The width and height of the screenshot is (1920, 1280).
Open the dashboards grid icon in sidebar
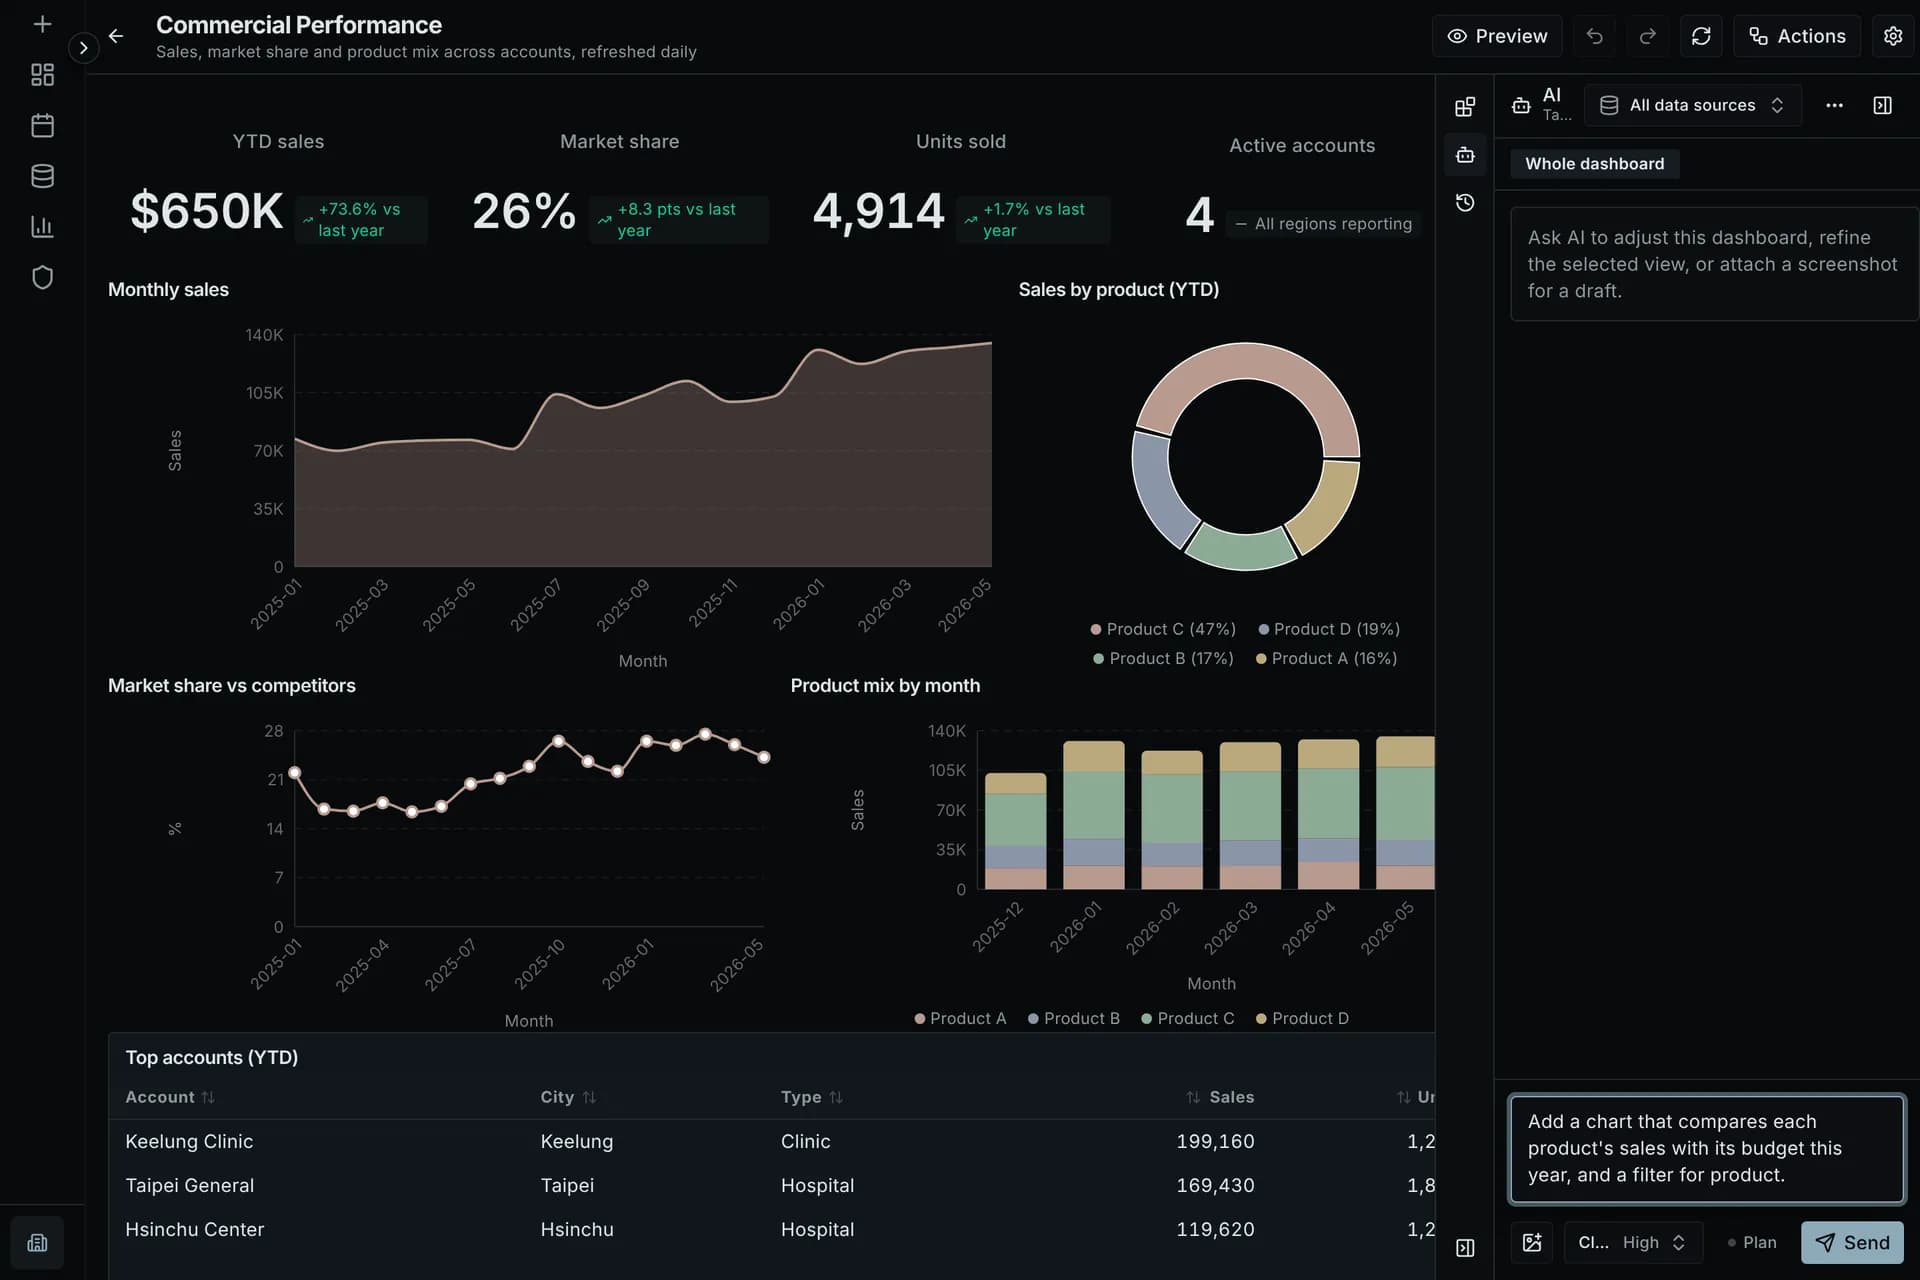[42, 75]
